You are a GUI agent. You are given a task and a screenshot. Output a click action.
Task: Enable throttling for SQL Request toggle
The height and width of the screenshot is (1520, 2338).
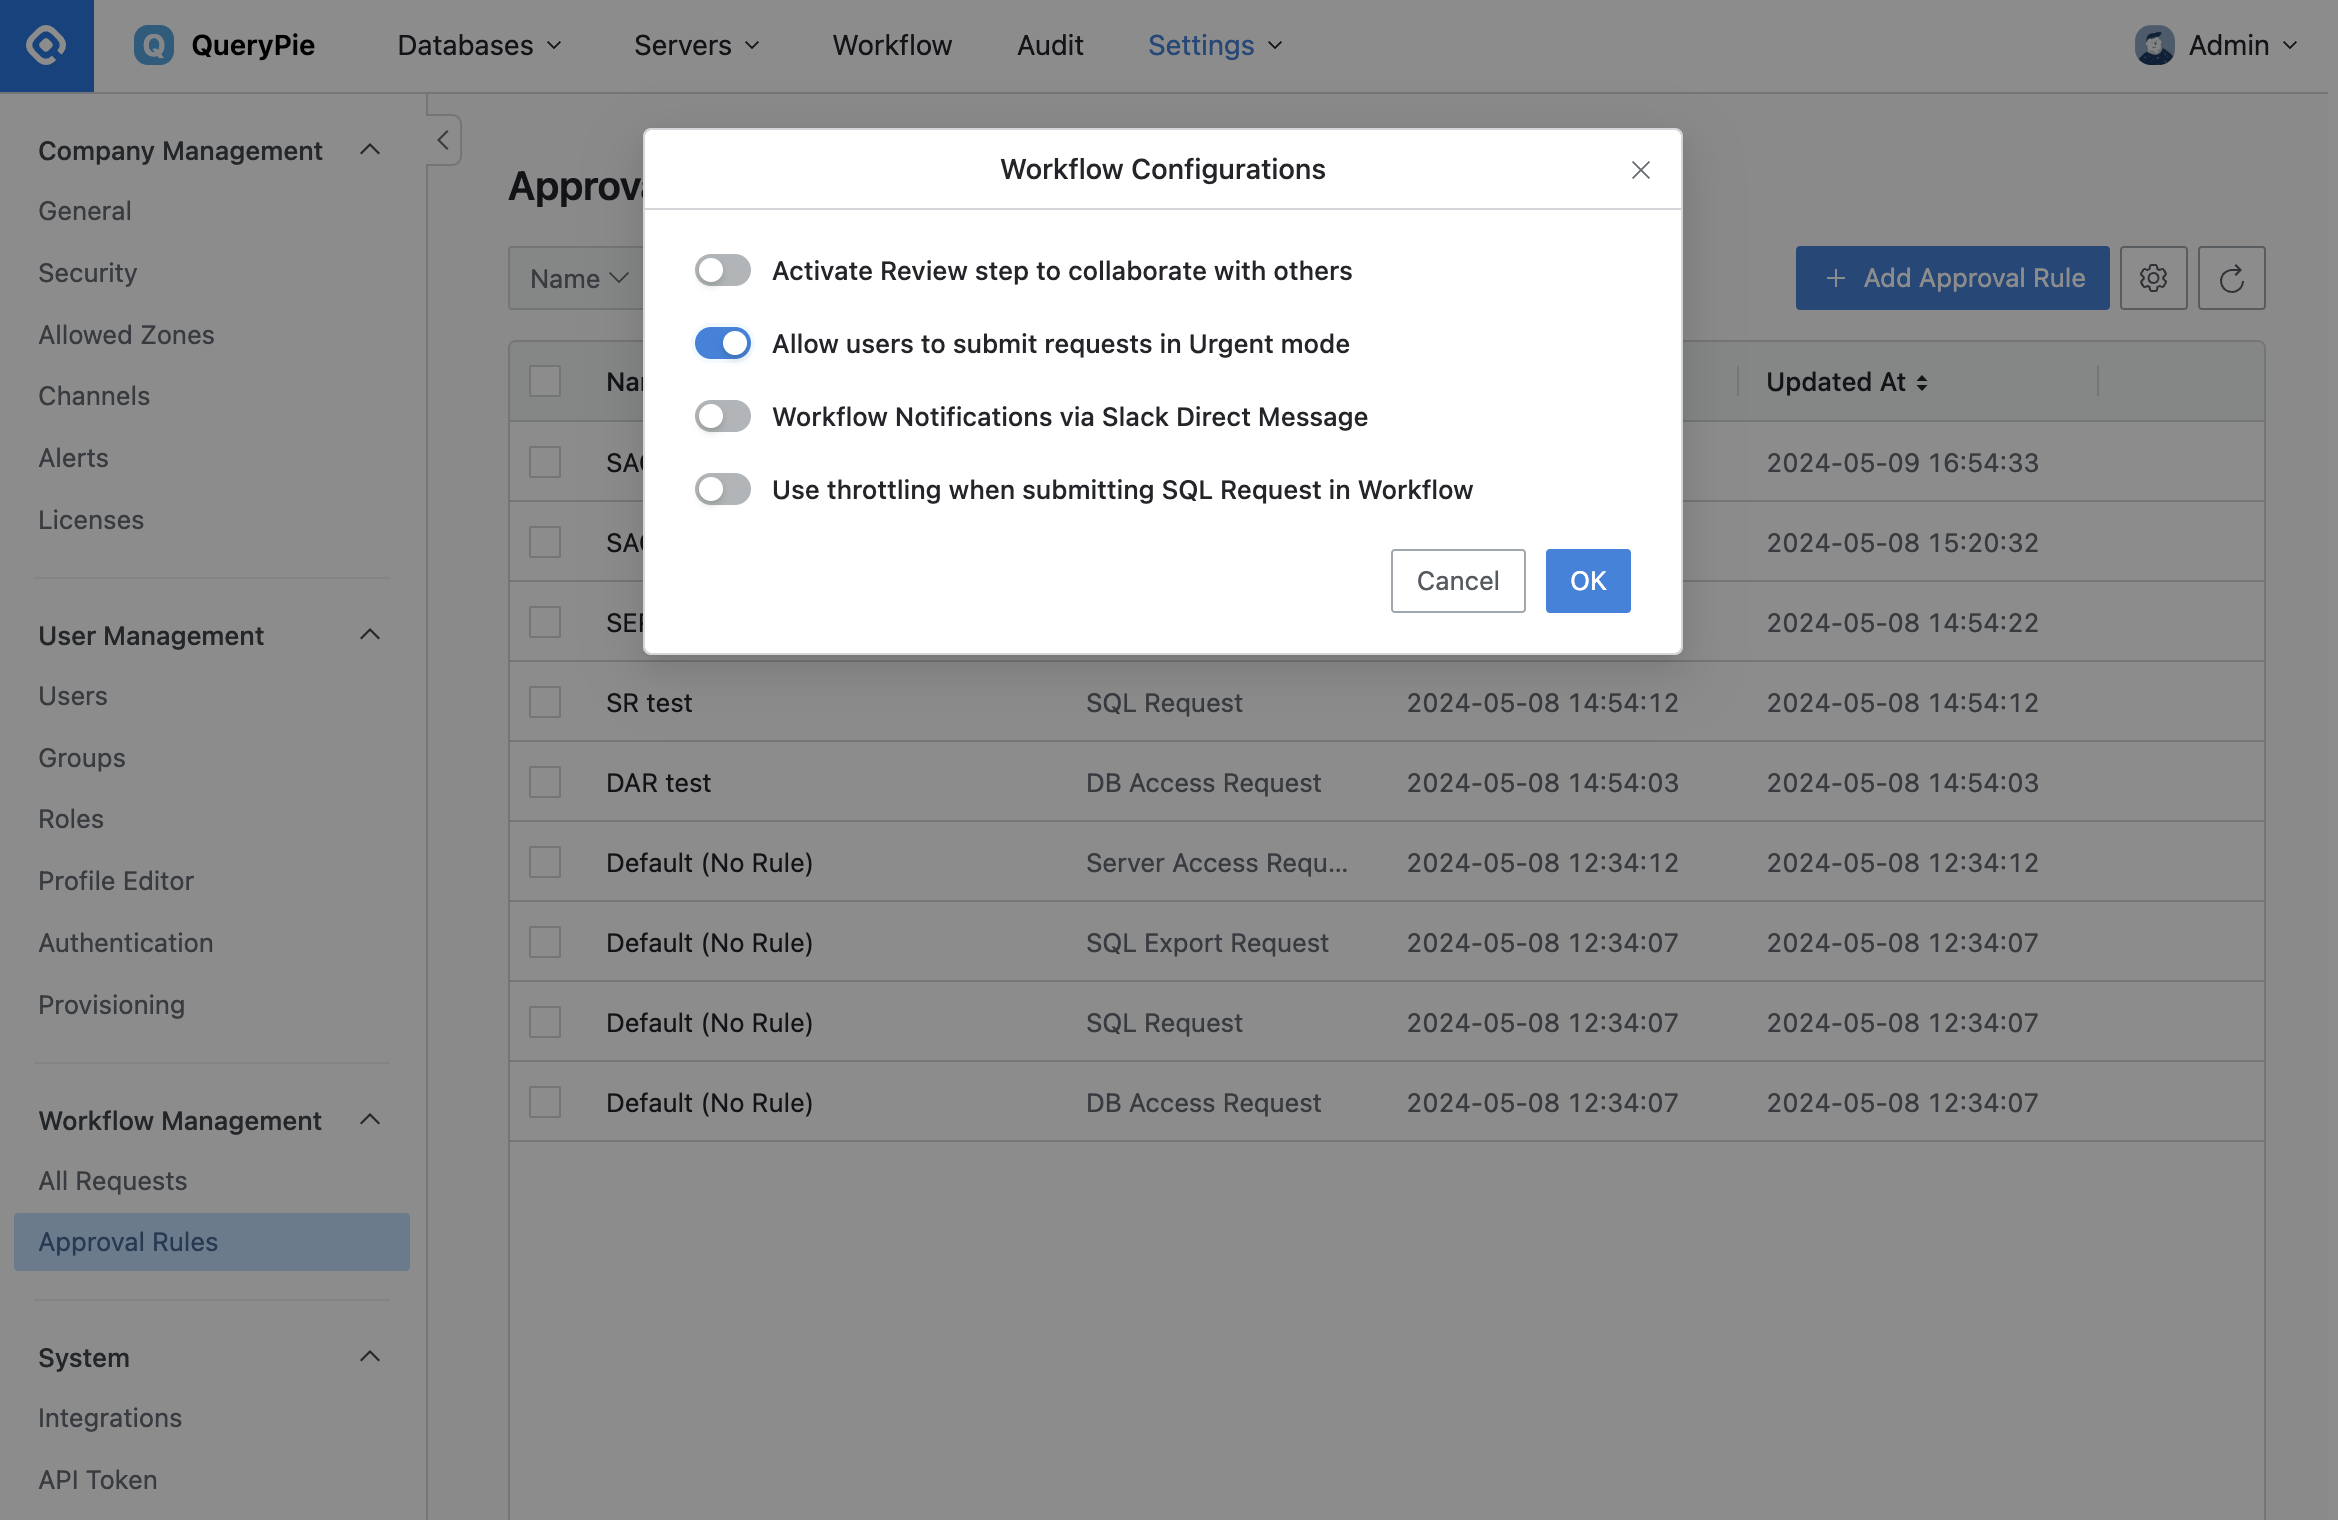pos(722,489)
